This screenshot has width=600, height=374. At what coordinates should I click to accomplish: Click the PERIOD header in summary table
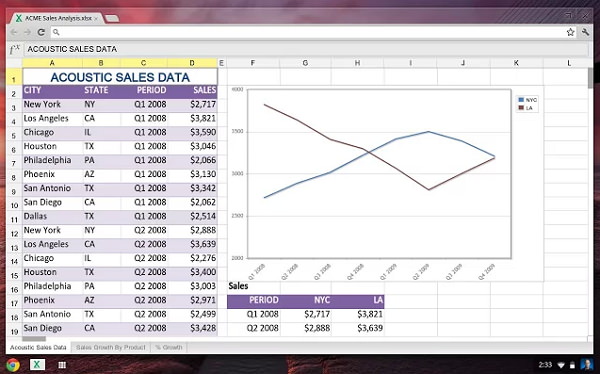[254, 301]
